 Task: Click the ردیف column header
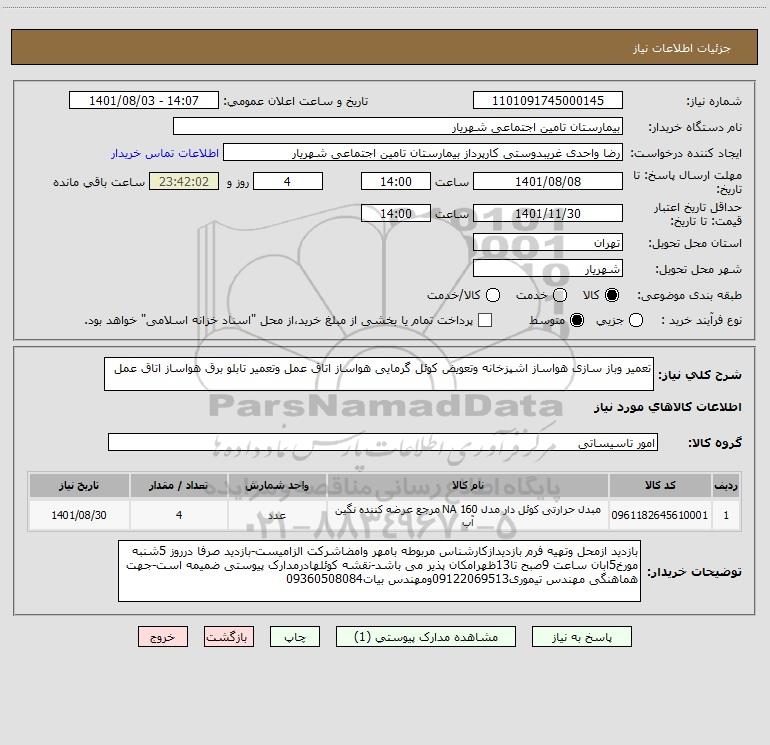click(x=726, y=486)
